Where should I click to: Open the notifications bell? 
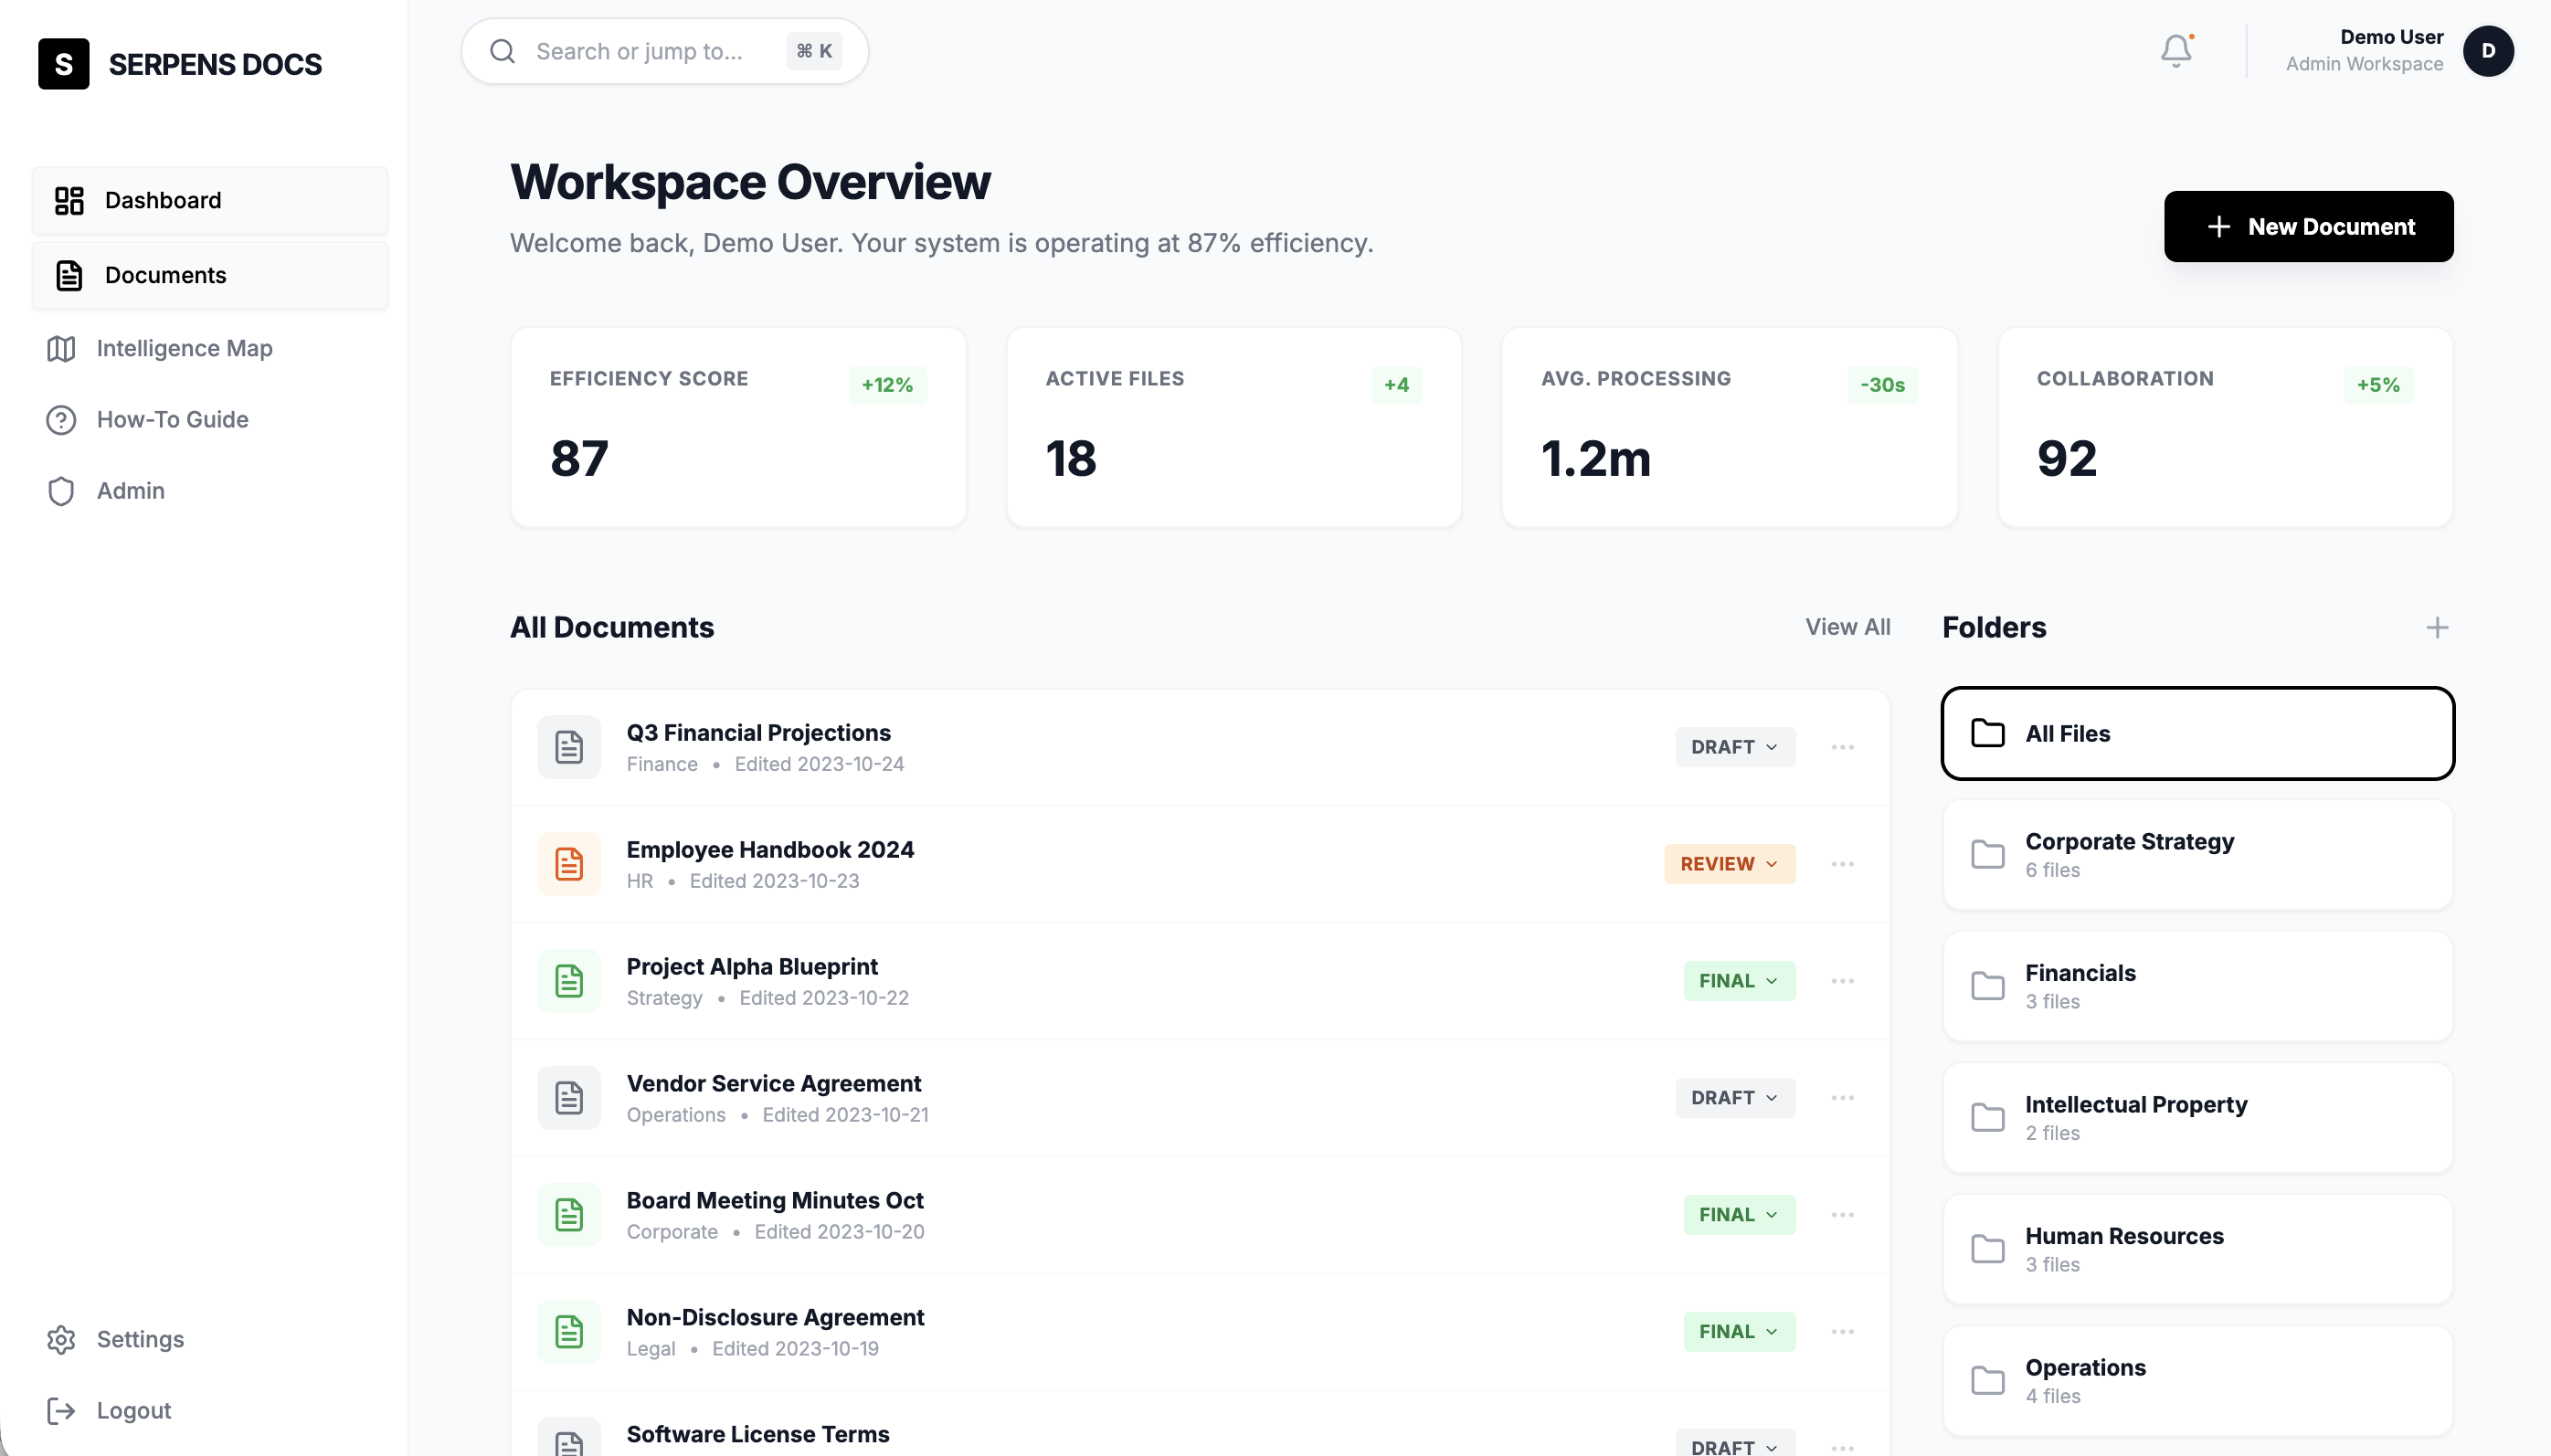click(2176, 49)
